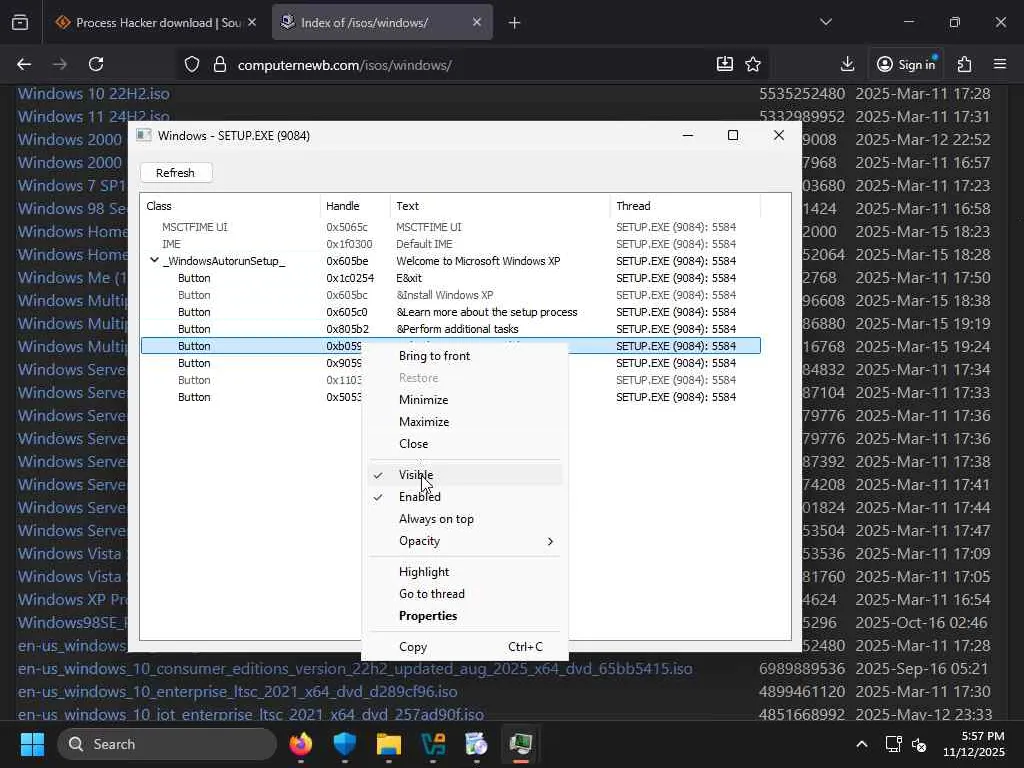Go back with browser back arrow
Screen dimensions: 1024x768
point(24,64)
